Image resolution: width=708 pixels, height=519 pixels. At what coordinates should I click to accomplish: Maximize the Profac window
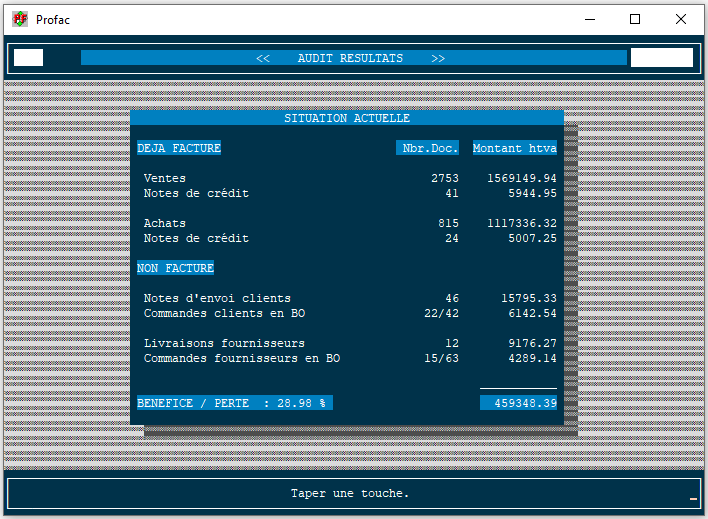coord(635,19)
